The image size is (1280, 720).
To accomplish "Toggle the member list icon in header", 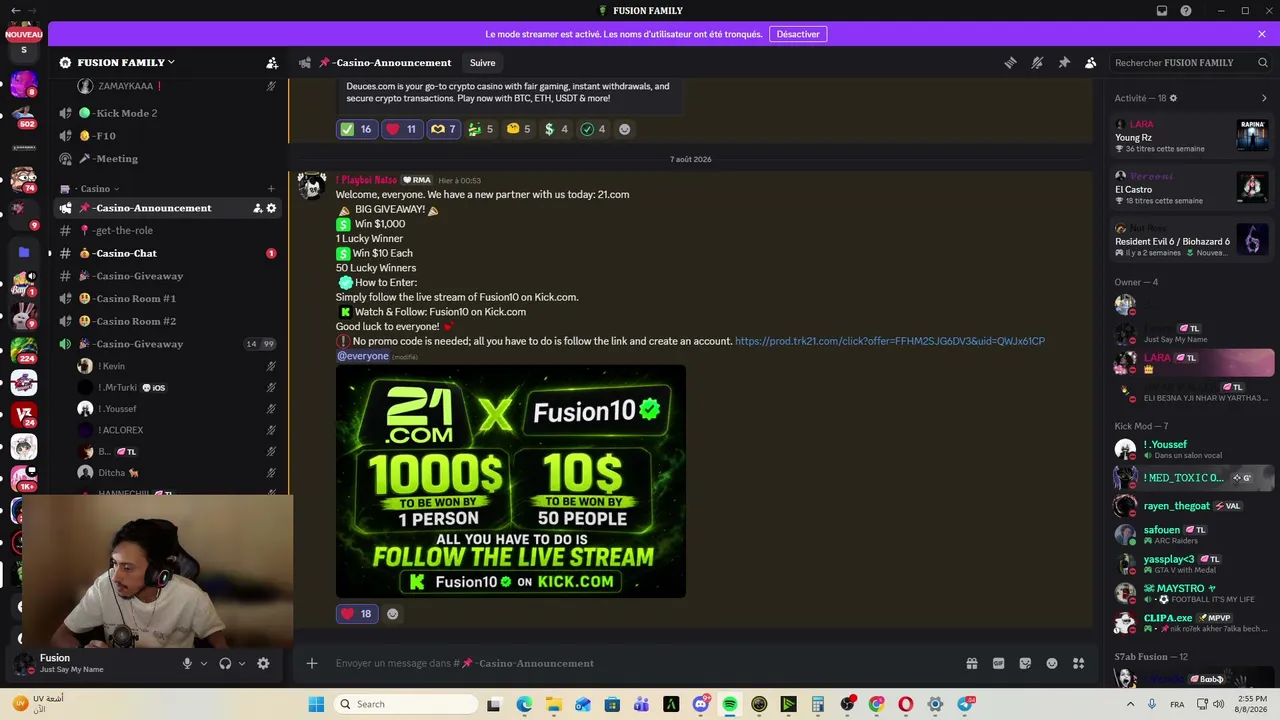I will [1091, 62].
